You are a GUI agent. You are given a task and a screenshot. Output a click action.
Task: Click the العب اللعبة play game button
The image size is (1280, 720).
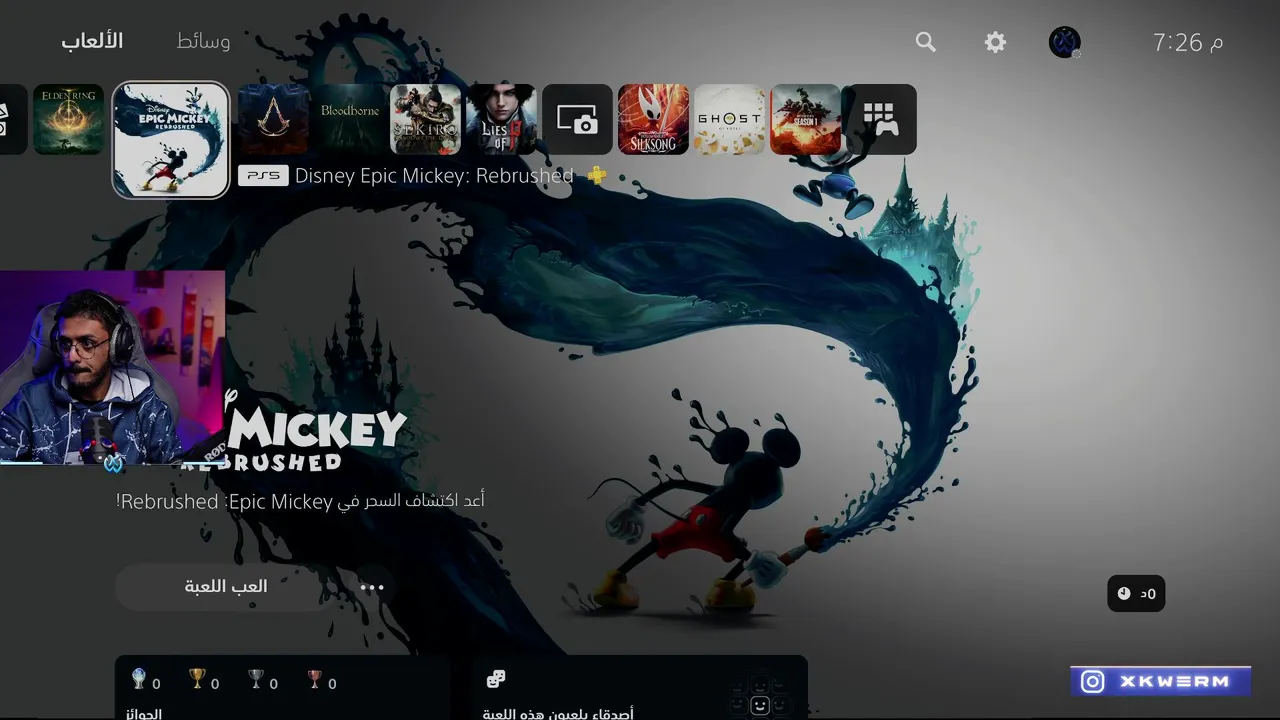(x=226, y=587)
